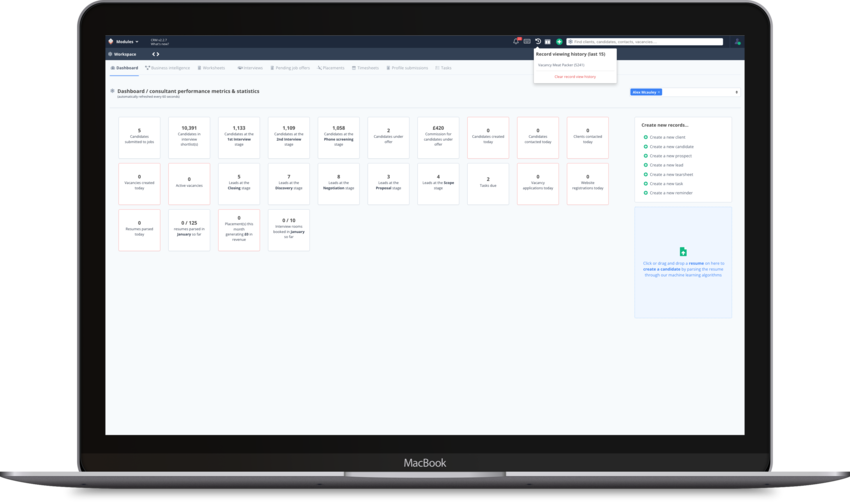Open the 0 / 10 Interview rooms booked card

point(289,230)
